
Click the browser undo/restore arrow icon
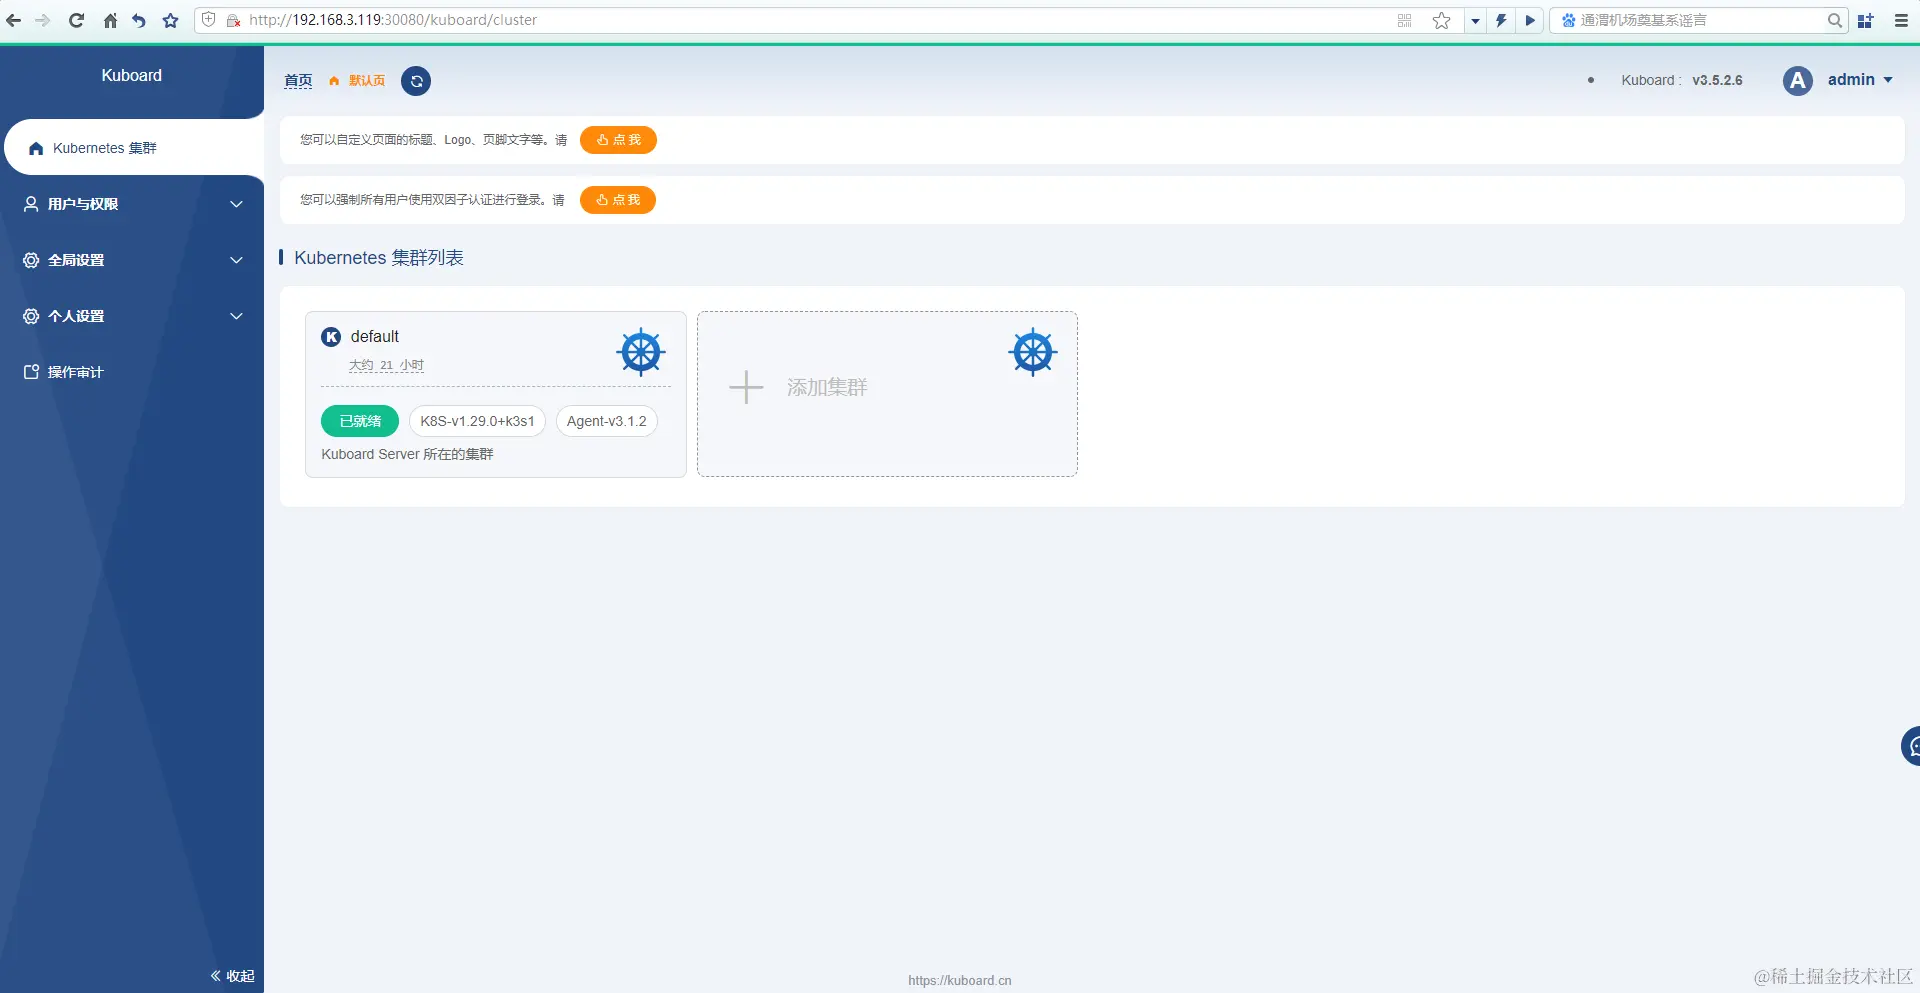(139, 20)
